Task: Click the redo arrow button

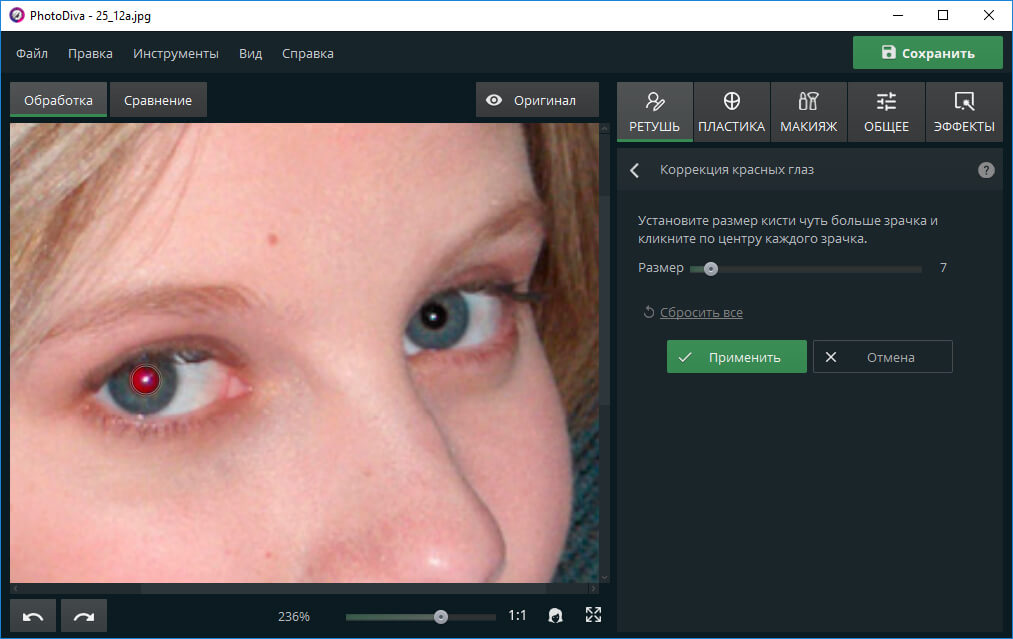Action: coord(83,616)
